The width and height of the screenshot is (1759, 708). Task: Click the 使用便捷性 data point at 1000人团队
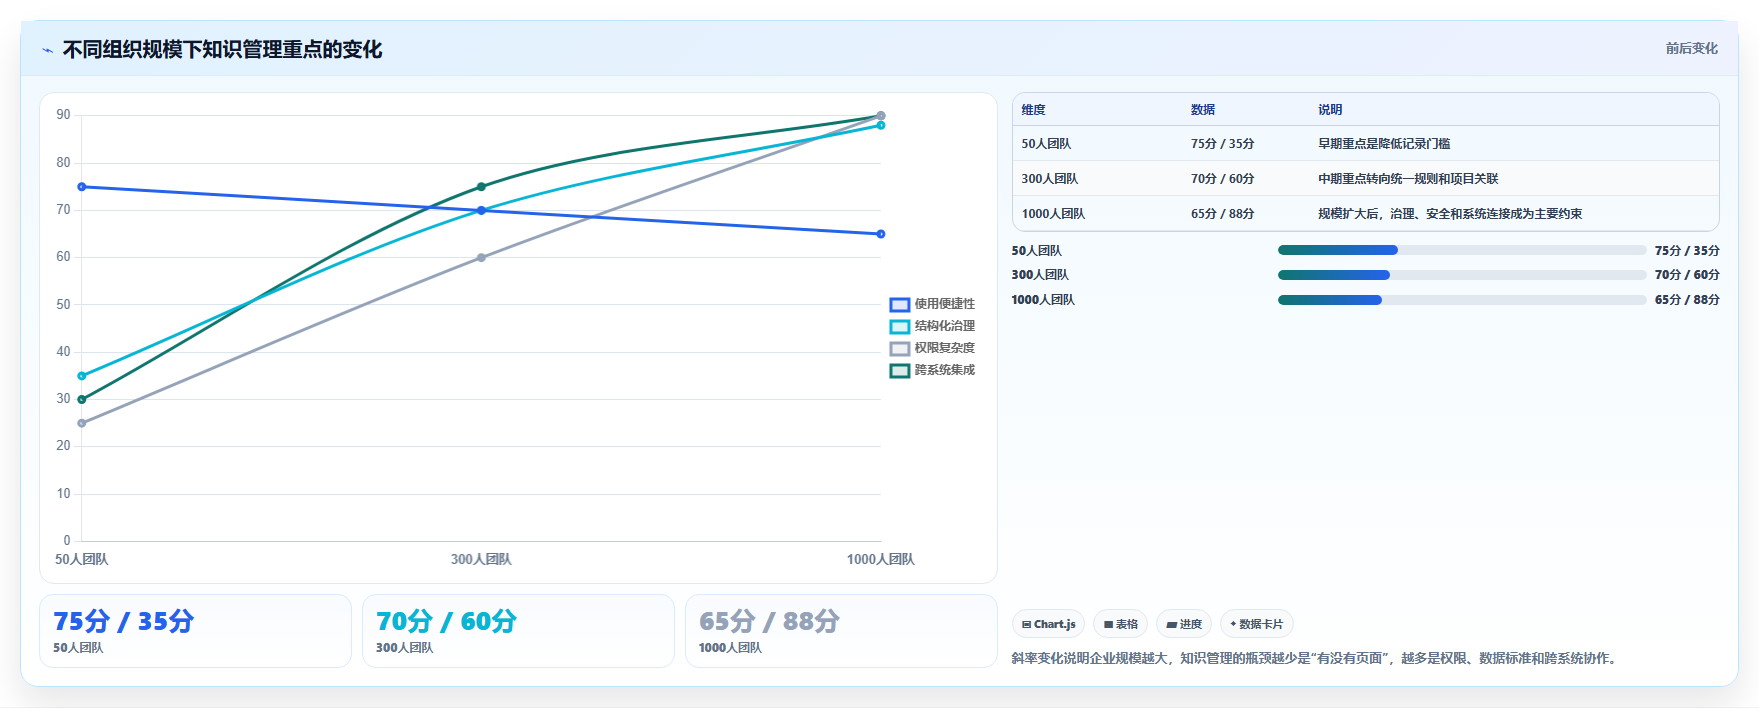pyautogui.click(x=881, y=234)
